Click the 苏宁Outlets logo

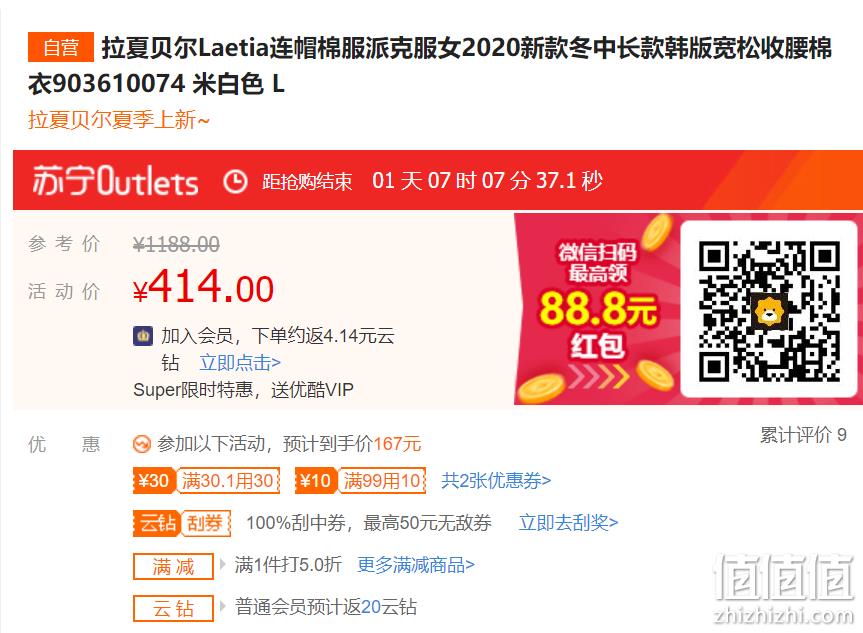[116, 180]
